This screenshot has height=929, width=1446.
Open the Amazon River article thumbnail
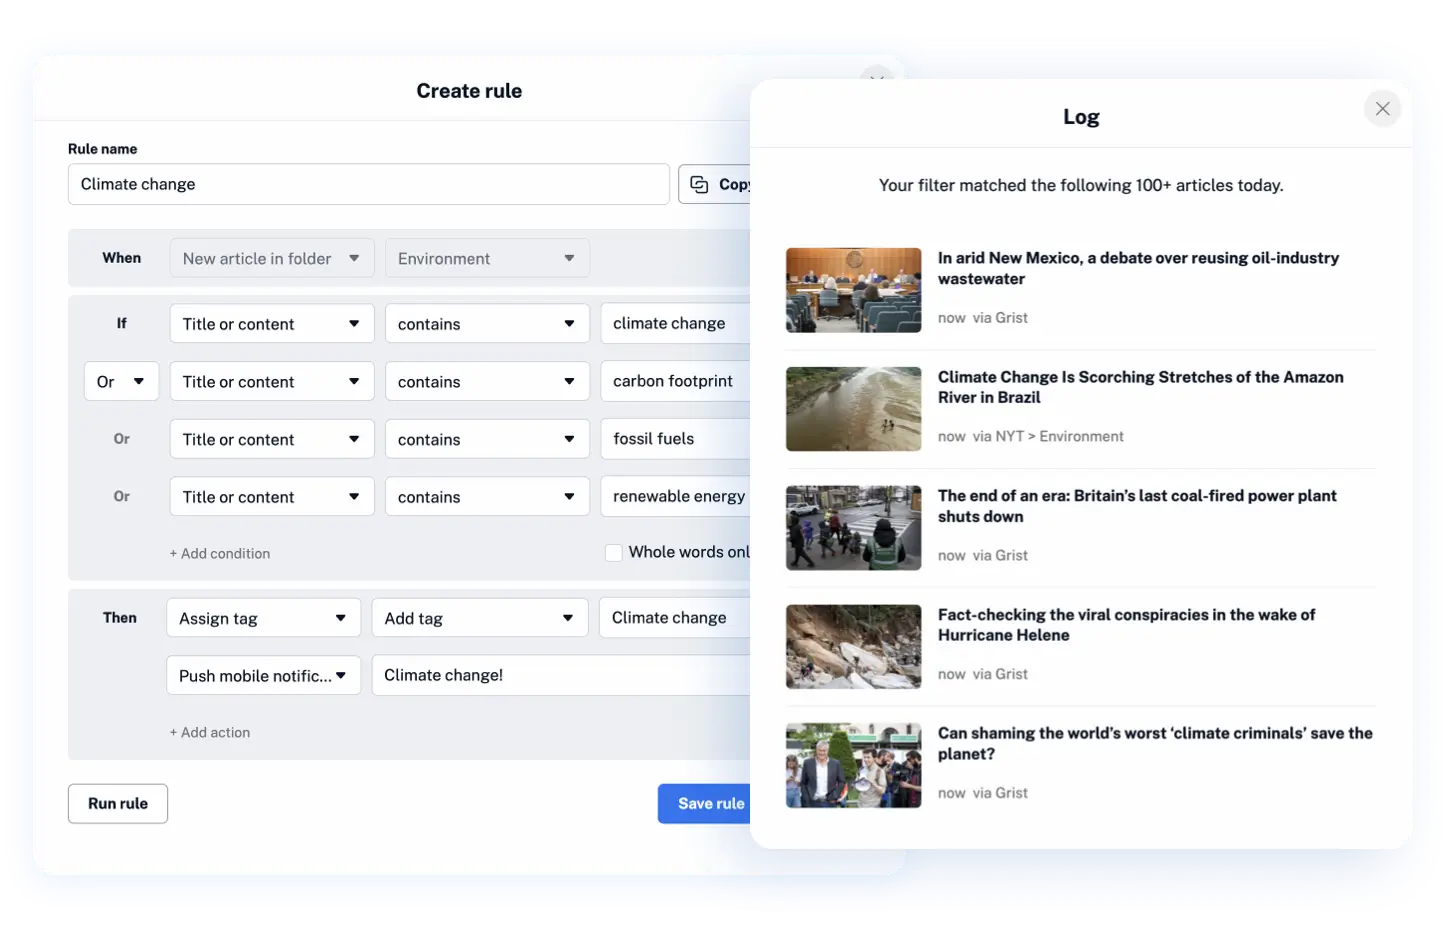pos(853,409)
